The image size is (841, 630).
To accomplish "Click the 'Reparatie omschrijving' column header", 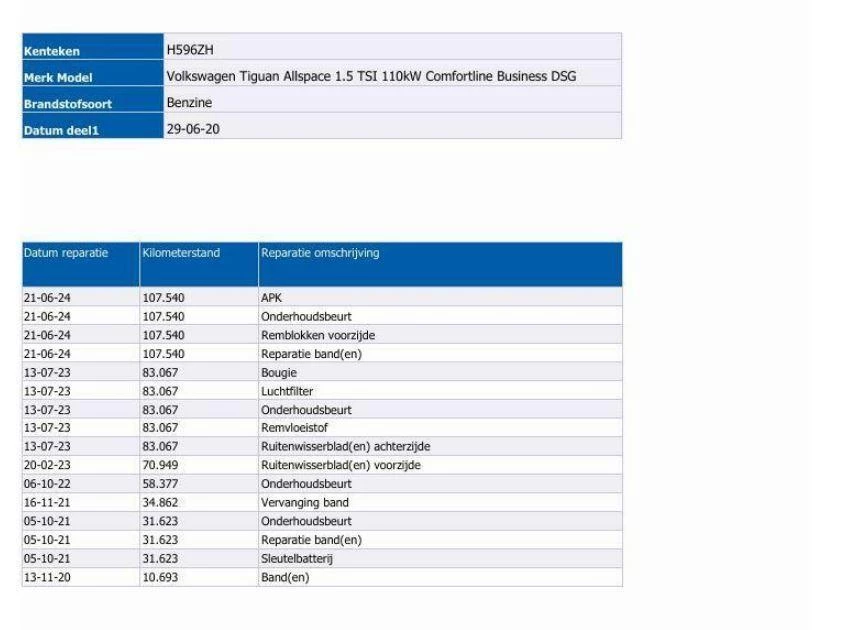I will point(440,264).
